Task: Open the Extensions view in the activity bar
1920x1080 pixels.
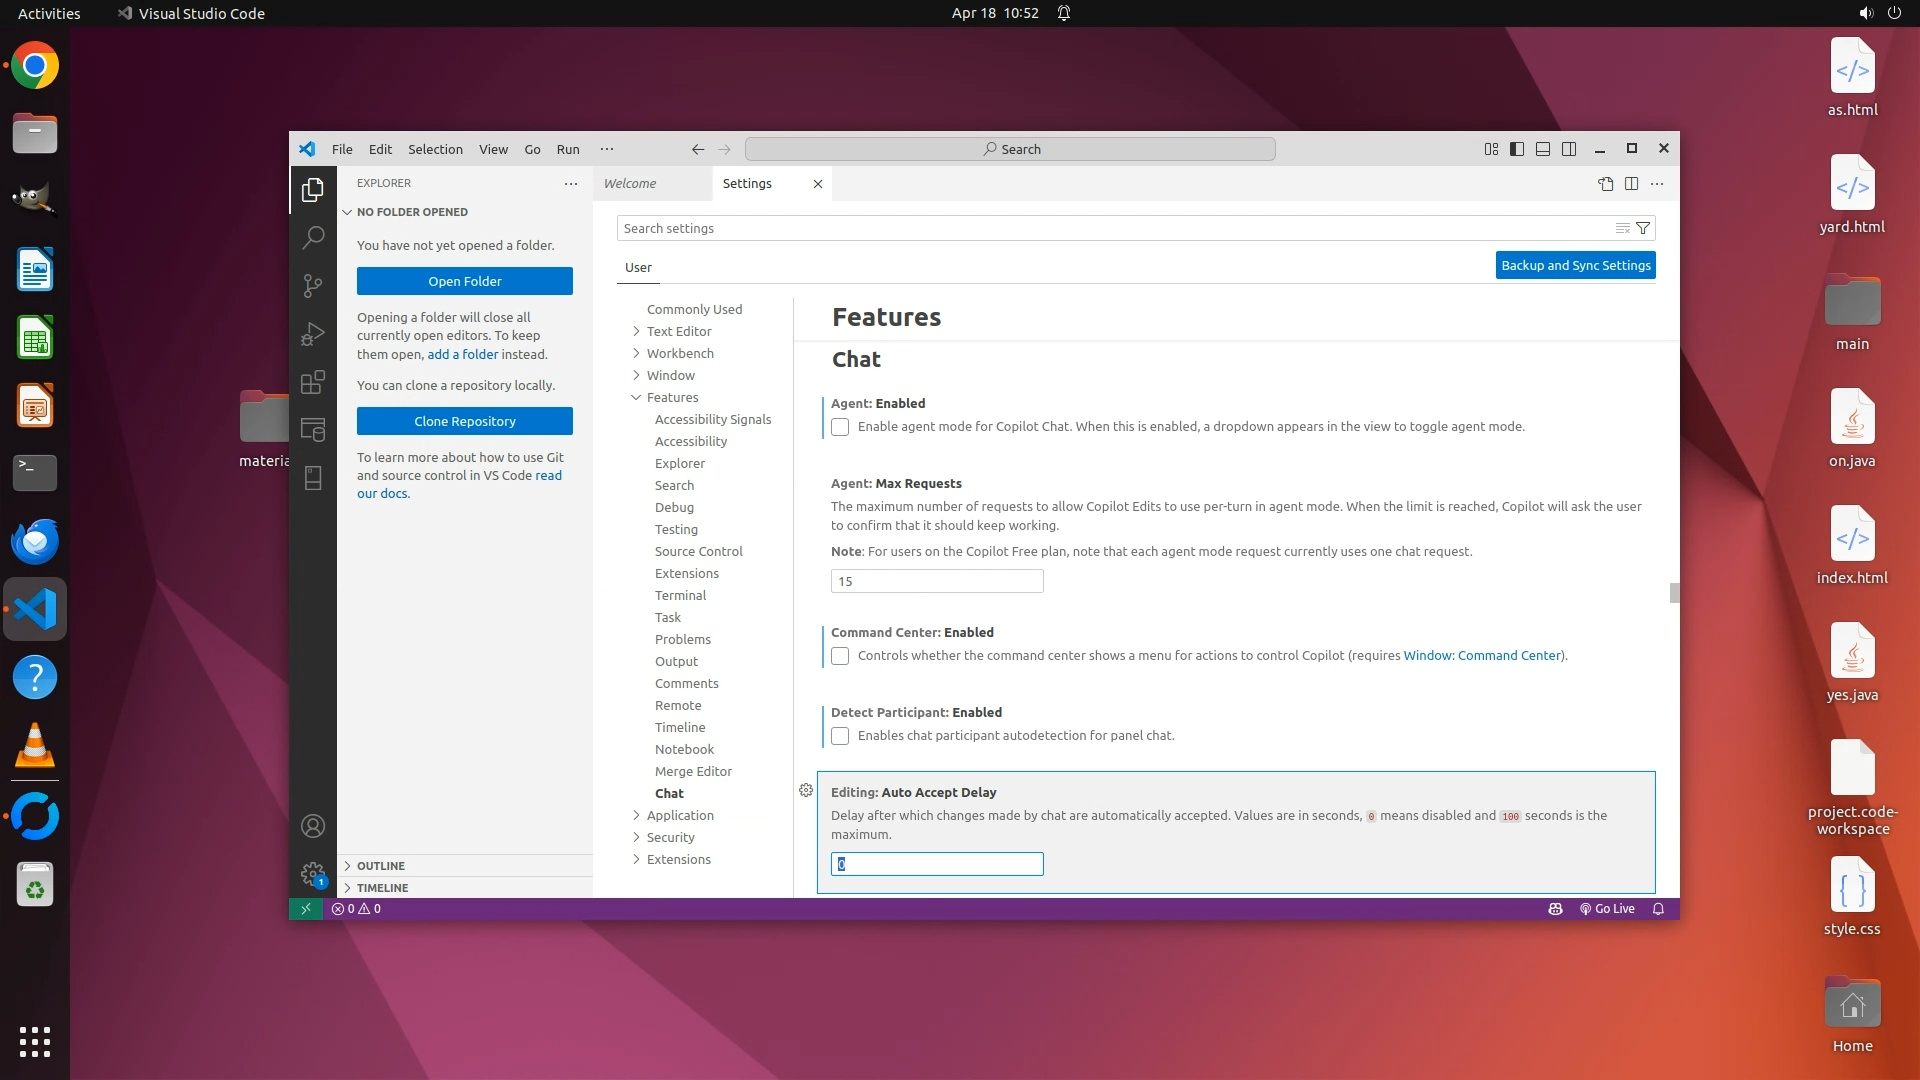Action: (x=313, y=382)
